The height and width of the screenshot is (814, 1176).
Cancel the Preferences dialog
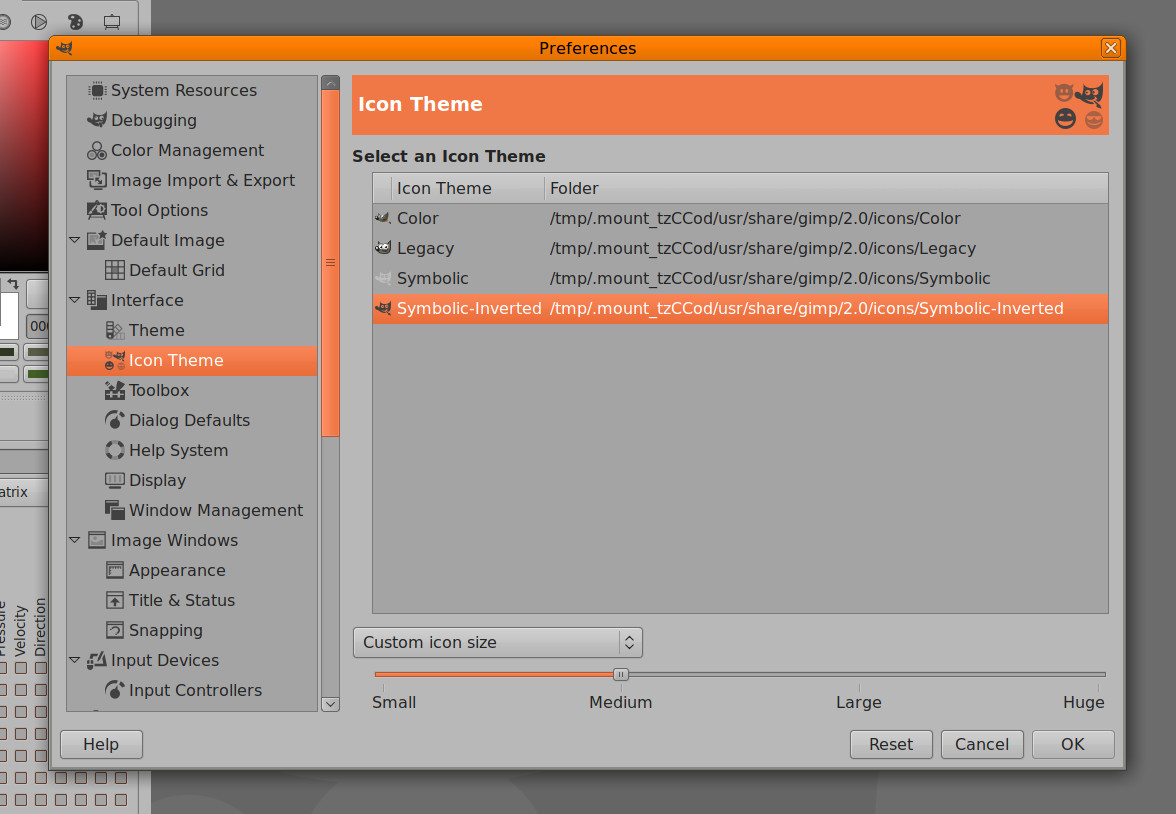pyautogui.click(x=982, y=744)
